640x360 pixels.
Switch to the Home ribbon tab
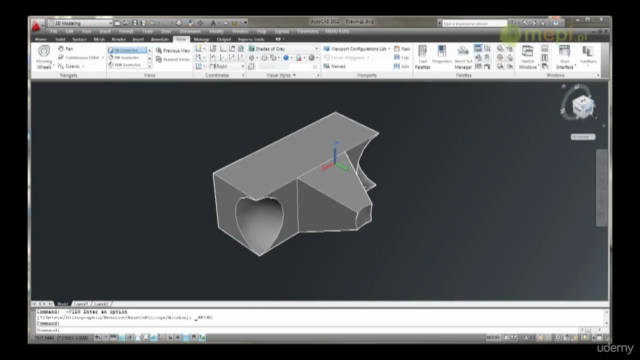click(40, 39)
